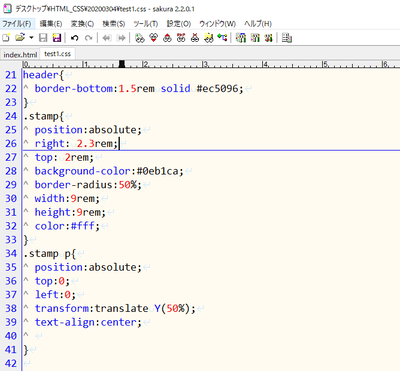
Task: Open the 検索(S) menu
Action: tap(114, 24)
